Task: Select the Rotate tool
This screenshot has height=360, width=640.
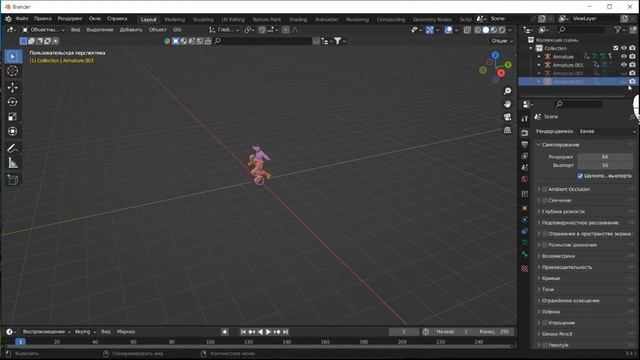Action: coord(13,102)
